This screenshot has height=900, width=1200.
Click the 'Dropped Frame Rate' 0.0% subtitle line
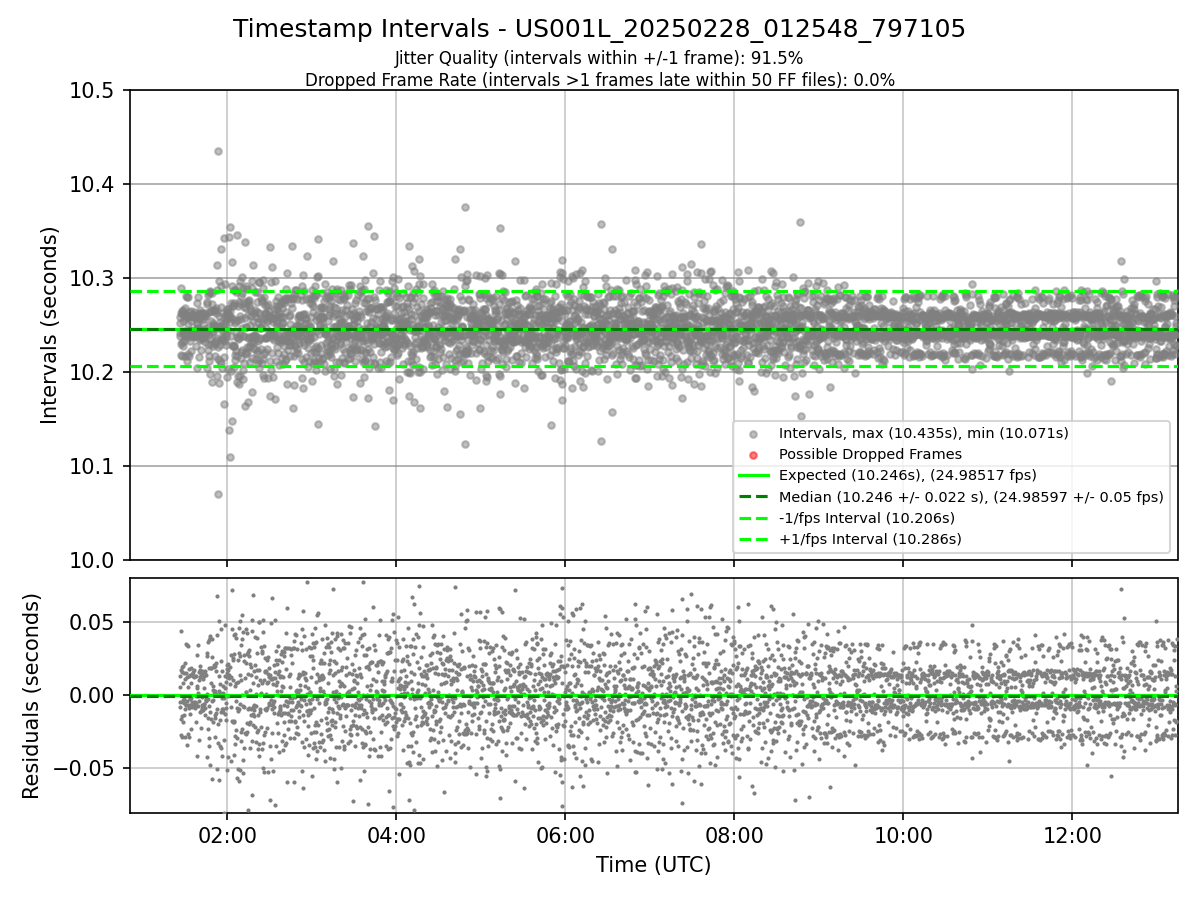point(599,80)
